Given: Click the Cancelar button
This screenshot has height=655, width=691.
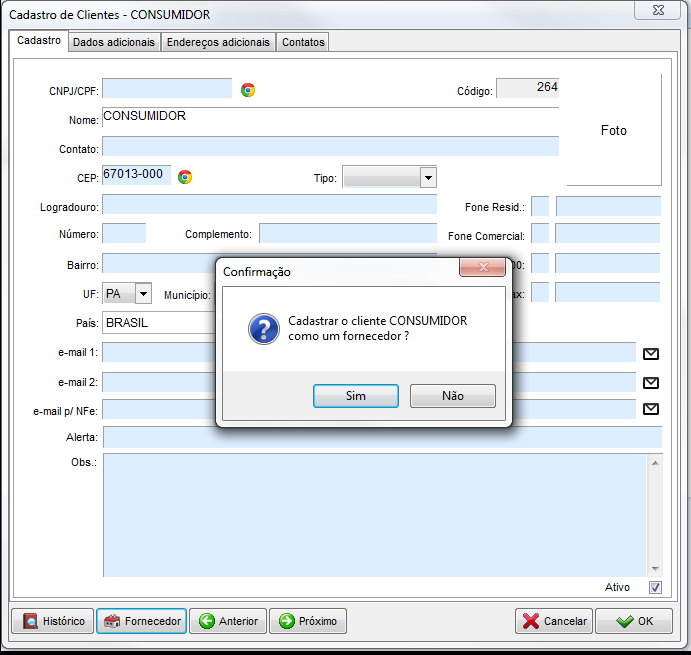Looking at the screenshot, I should [553, 621].
